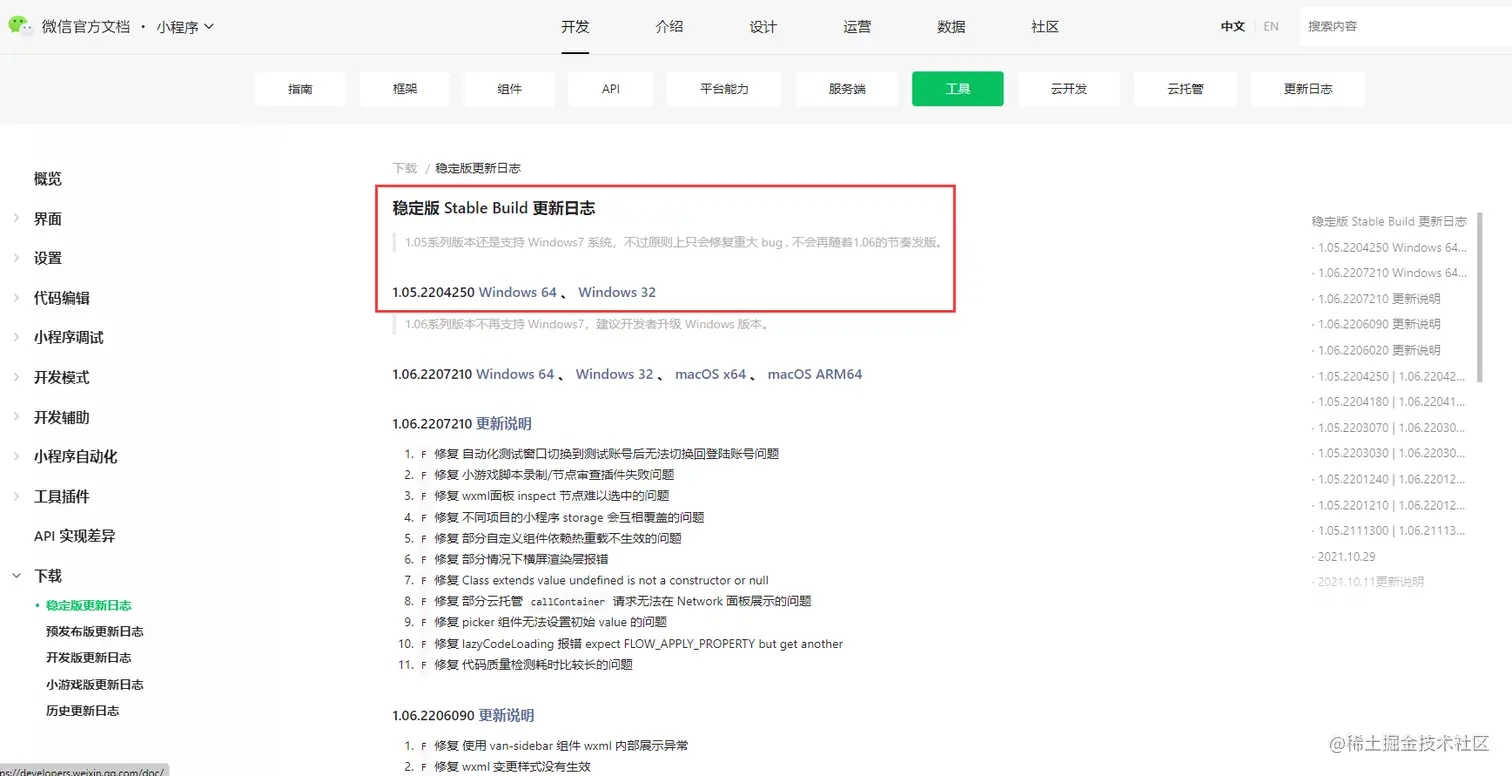
Task: Open the 服务端 sub-navigation button
Action: [847, 89]
